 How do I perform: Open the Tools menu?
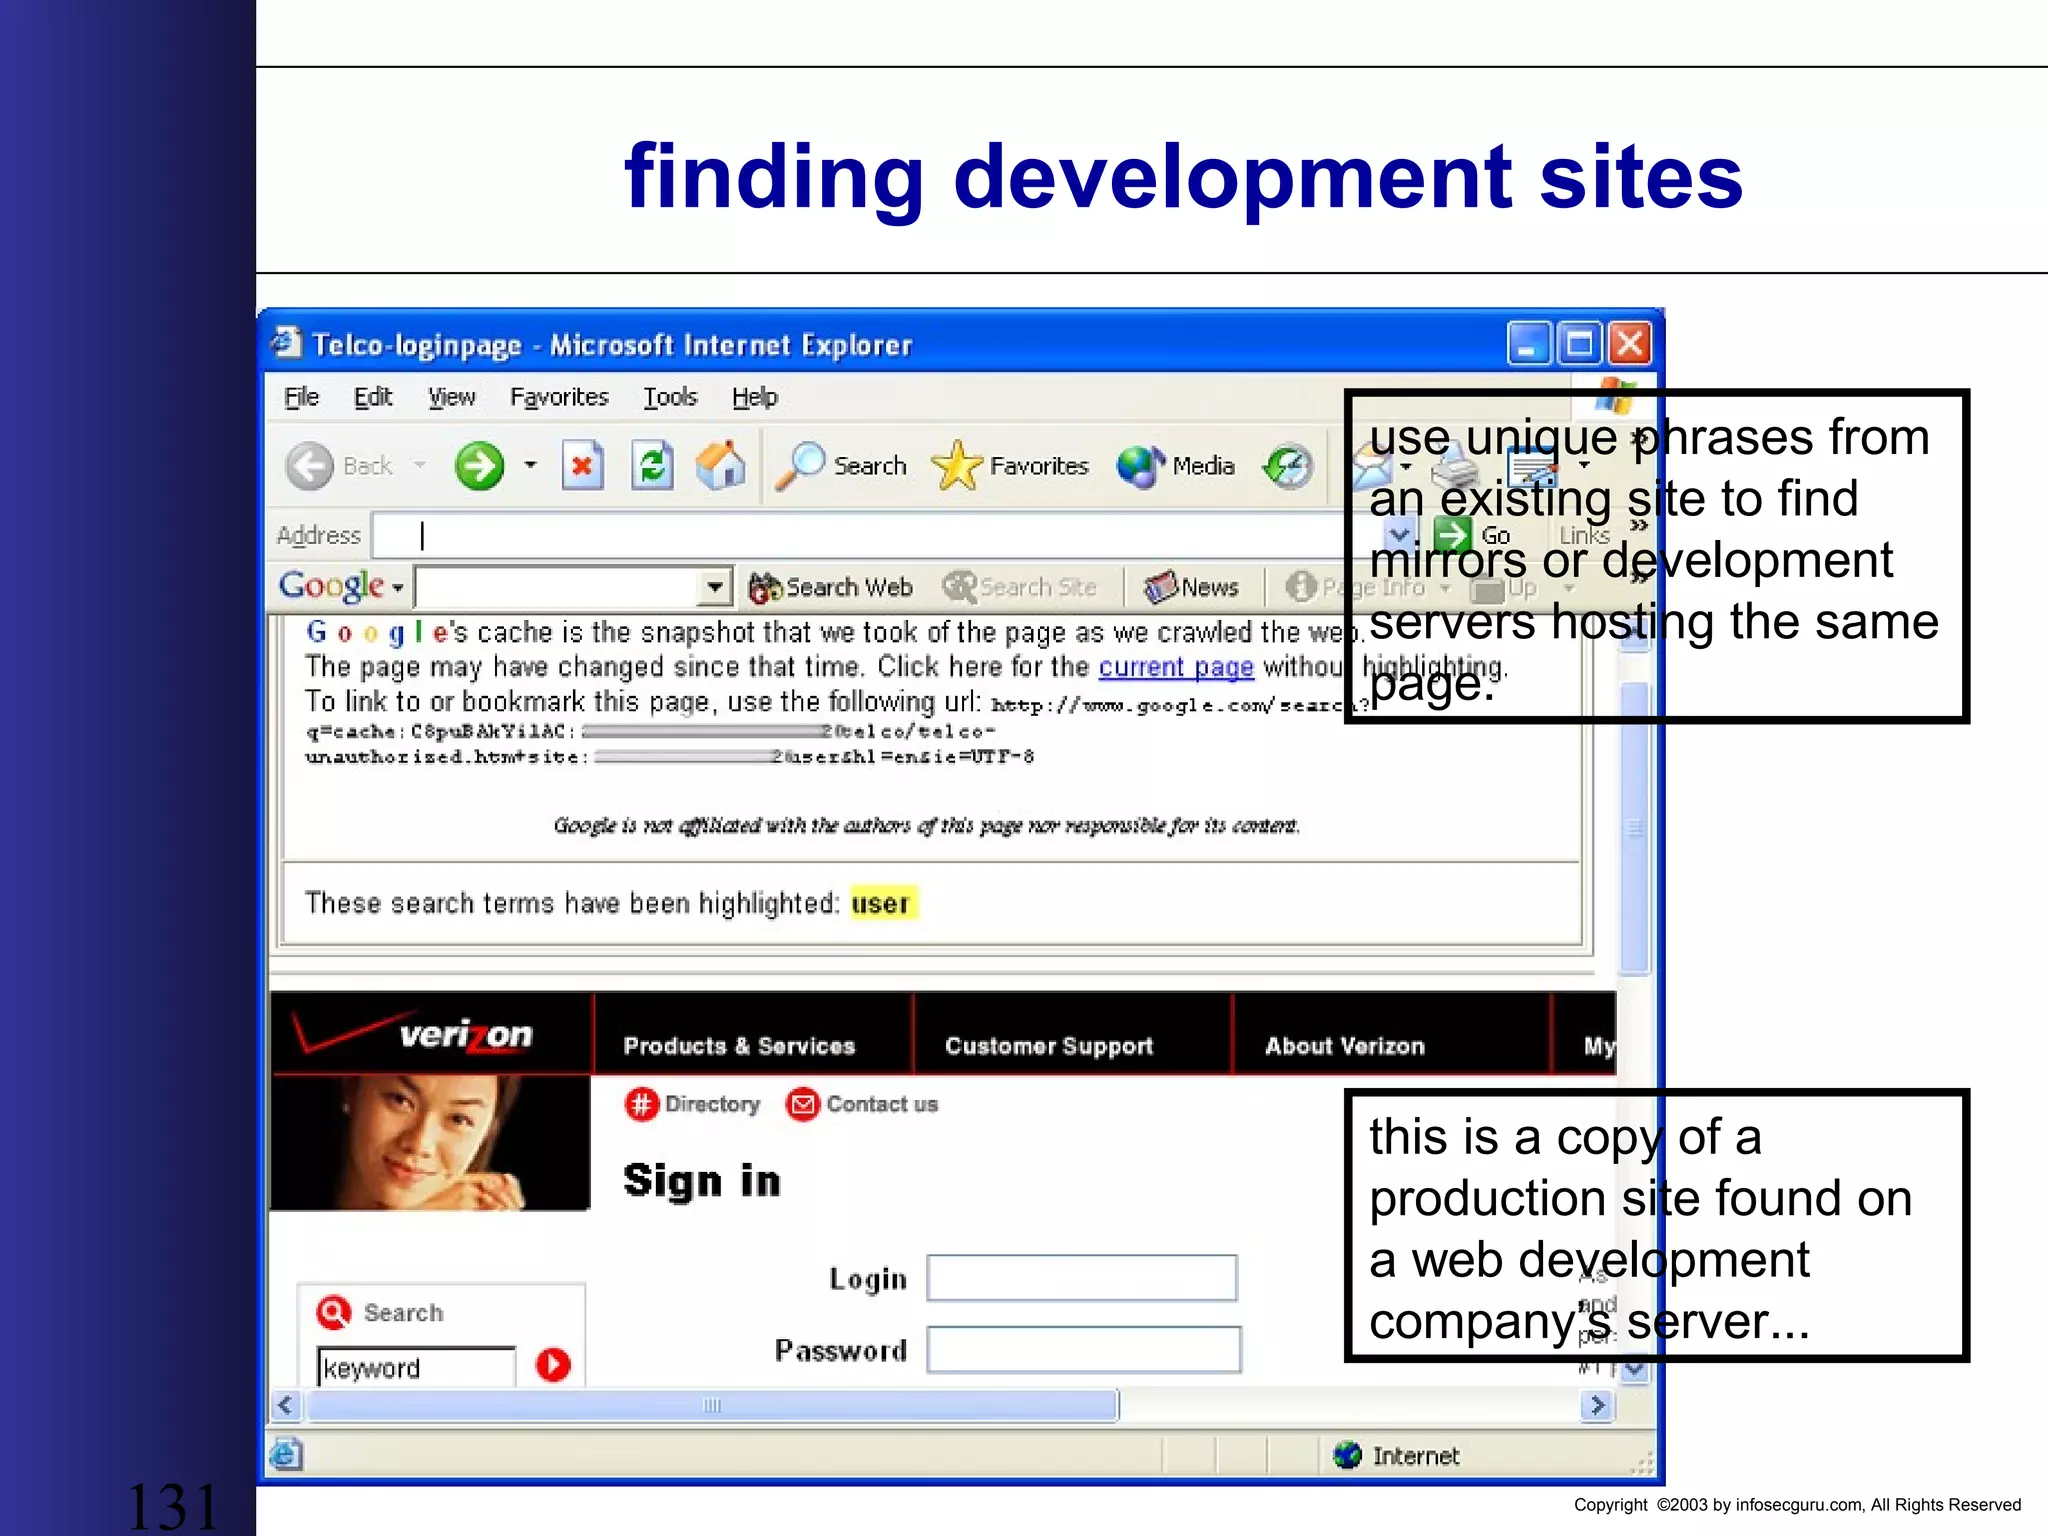670,397
